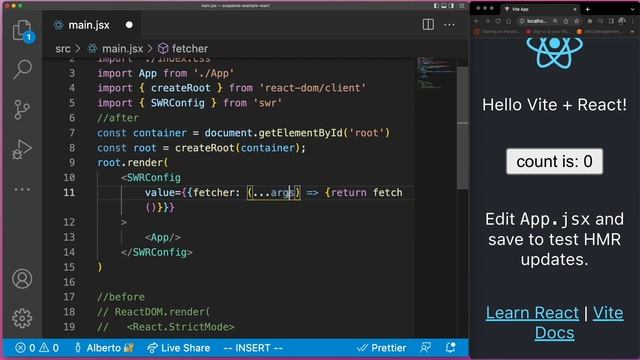This screenshot has height=360, width=640.
Task: Click the browser home button
Action: click(509, 21)
